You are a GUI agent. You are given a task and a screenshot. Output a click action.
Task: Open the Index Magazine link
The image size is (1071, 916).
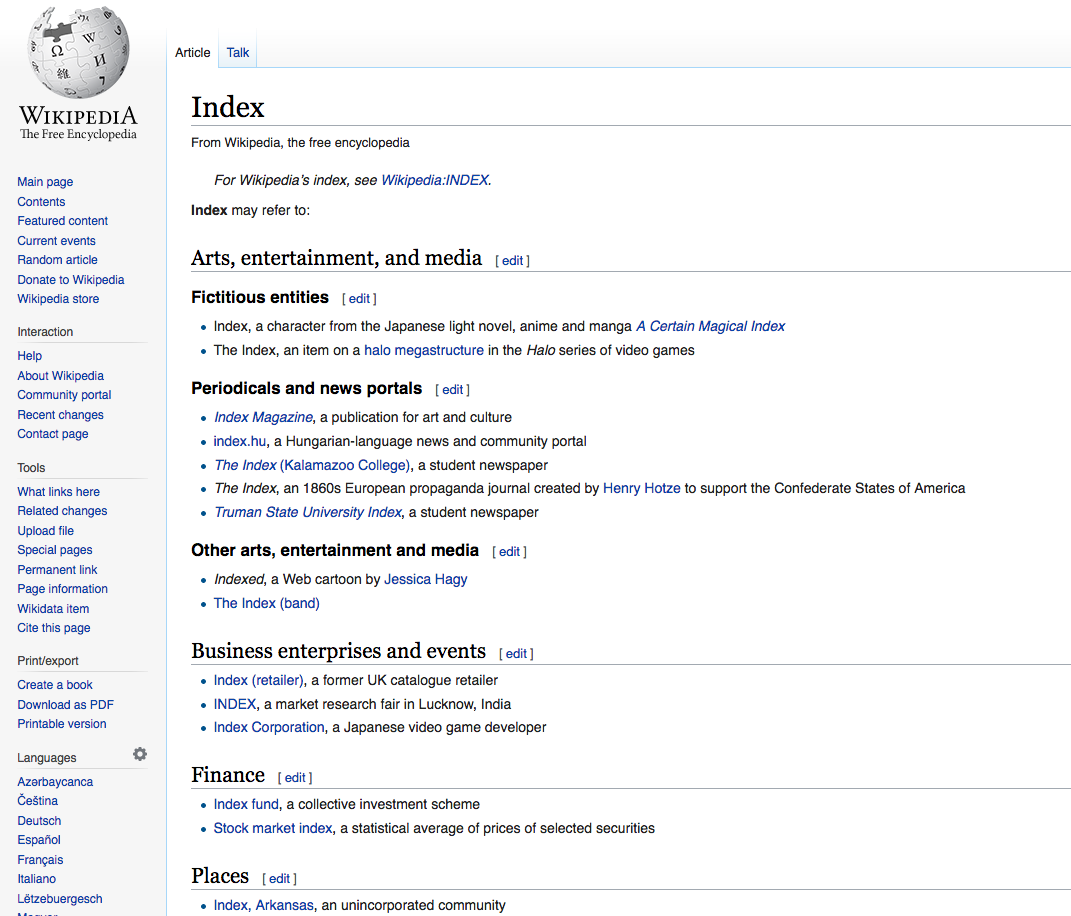coord(263,417)
